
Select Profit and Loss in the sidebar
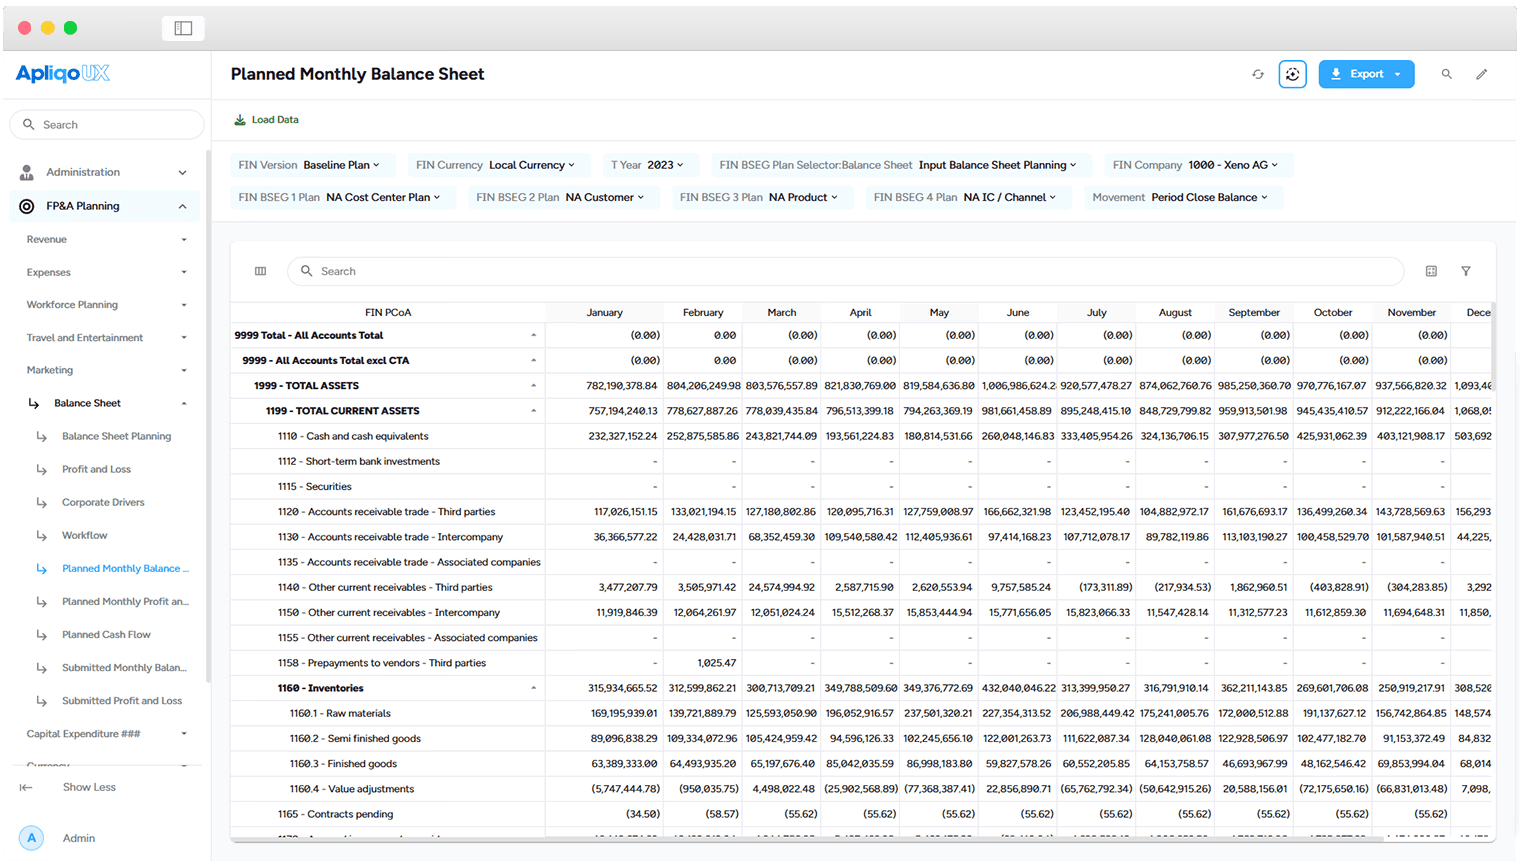(x=96, y=469)
